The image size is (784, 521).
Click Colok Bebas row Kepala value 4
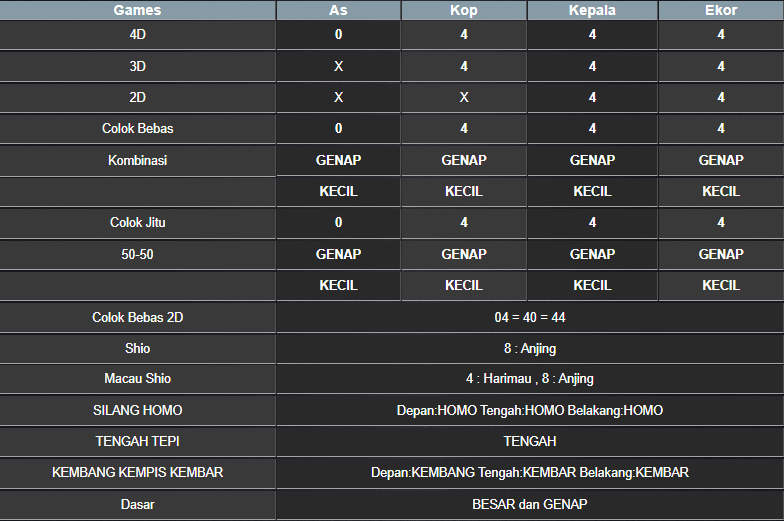592,128
